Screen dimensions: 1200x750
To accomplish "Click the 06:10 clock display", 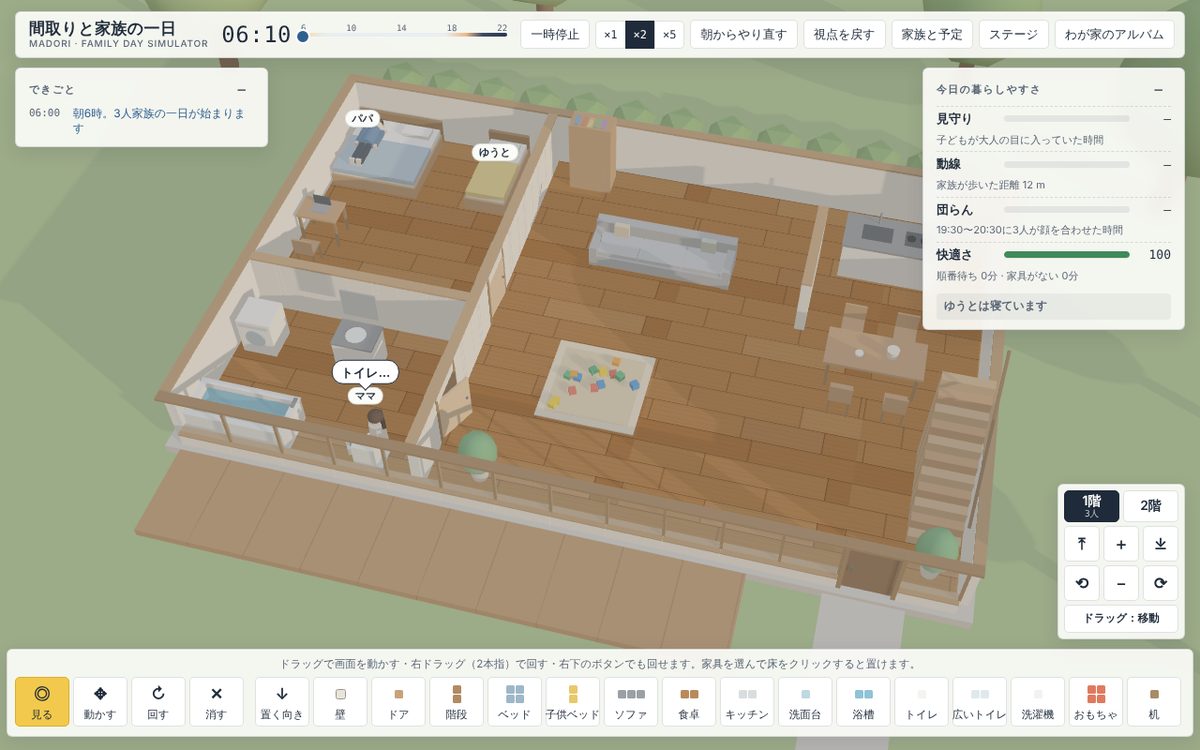I will (256, 35).
